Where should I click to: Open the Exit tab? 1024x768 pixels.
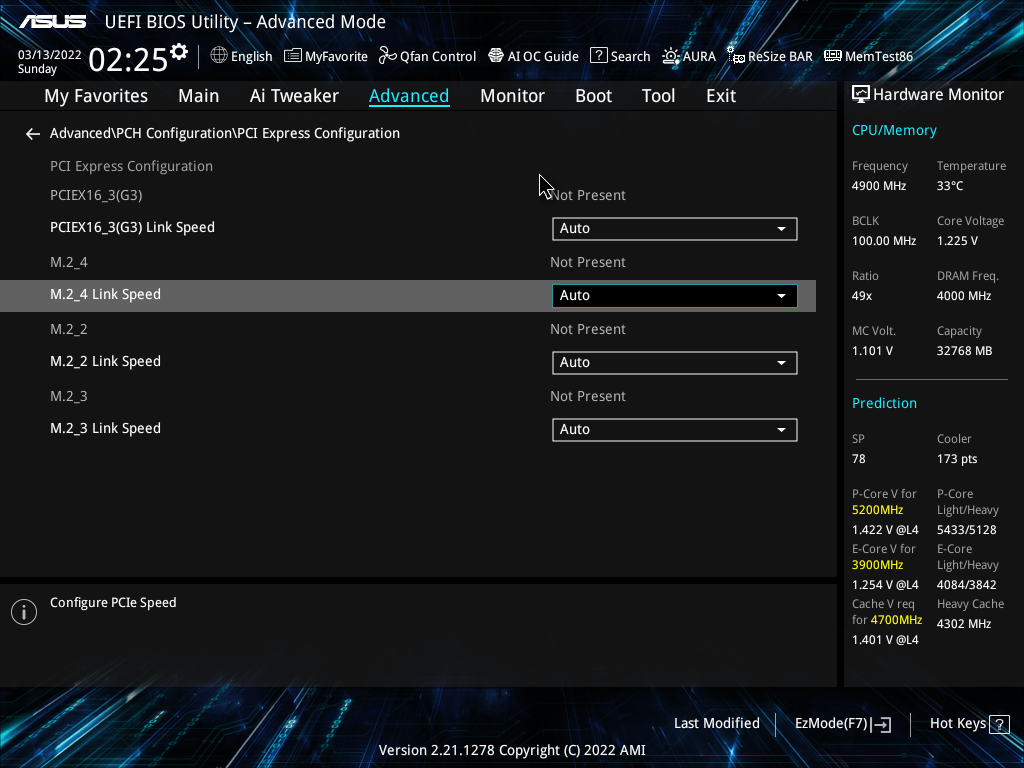(721, 96)
